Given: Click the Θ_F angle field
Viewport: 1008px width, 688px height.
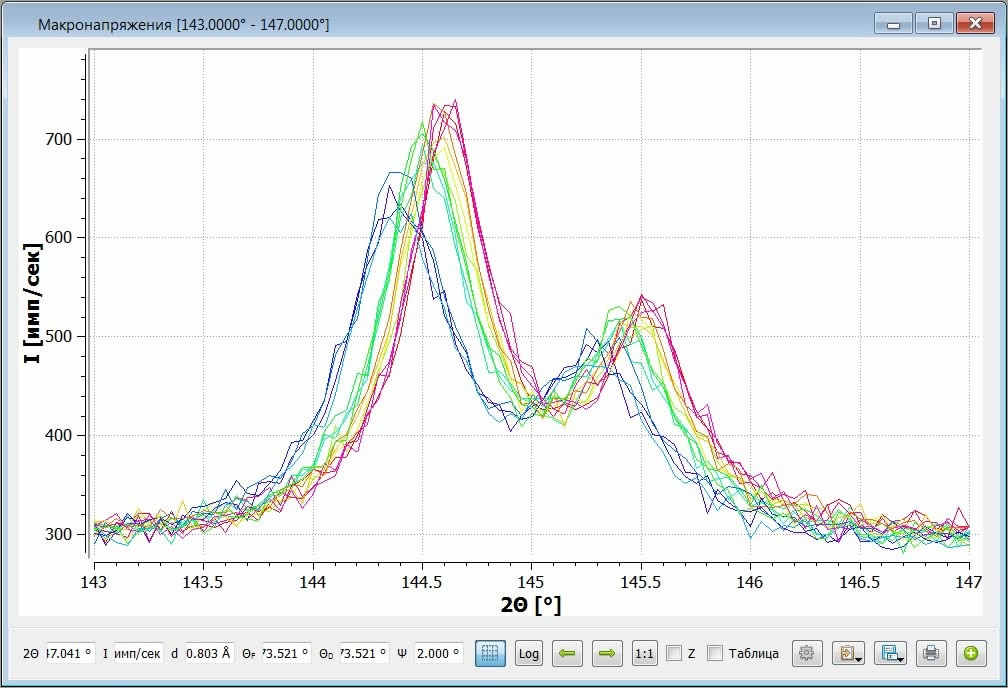Looking at the screenshot, I should pyautogui.click(x=286, y=654).
